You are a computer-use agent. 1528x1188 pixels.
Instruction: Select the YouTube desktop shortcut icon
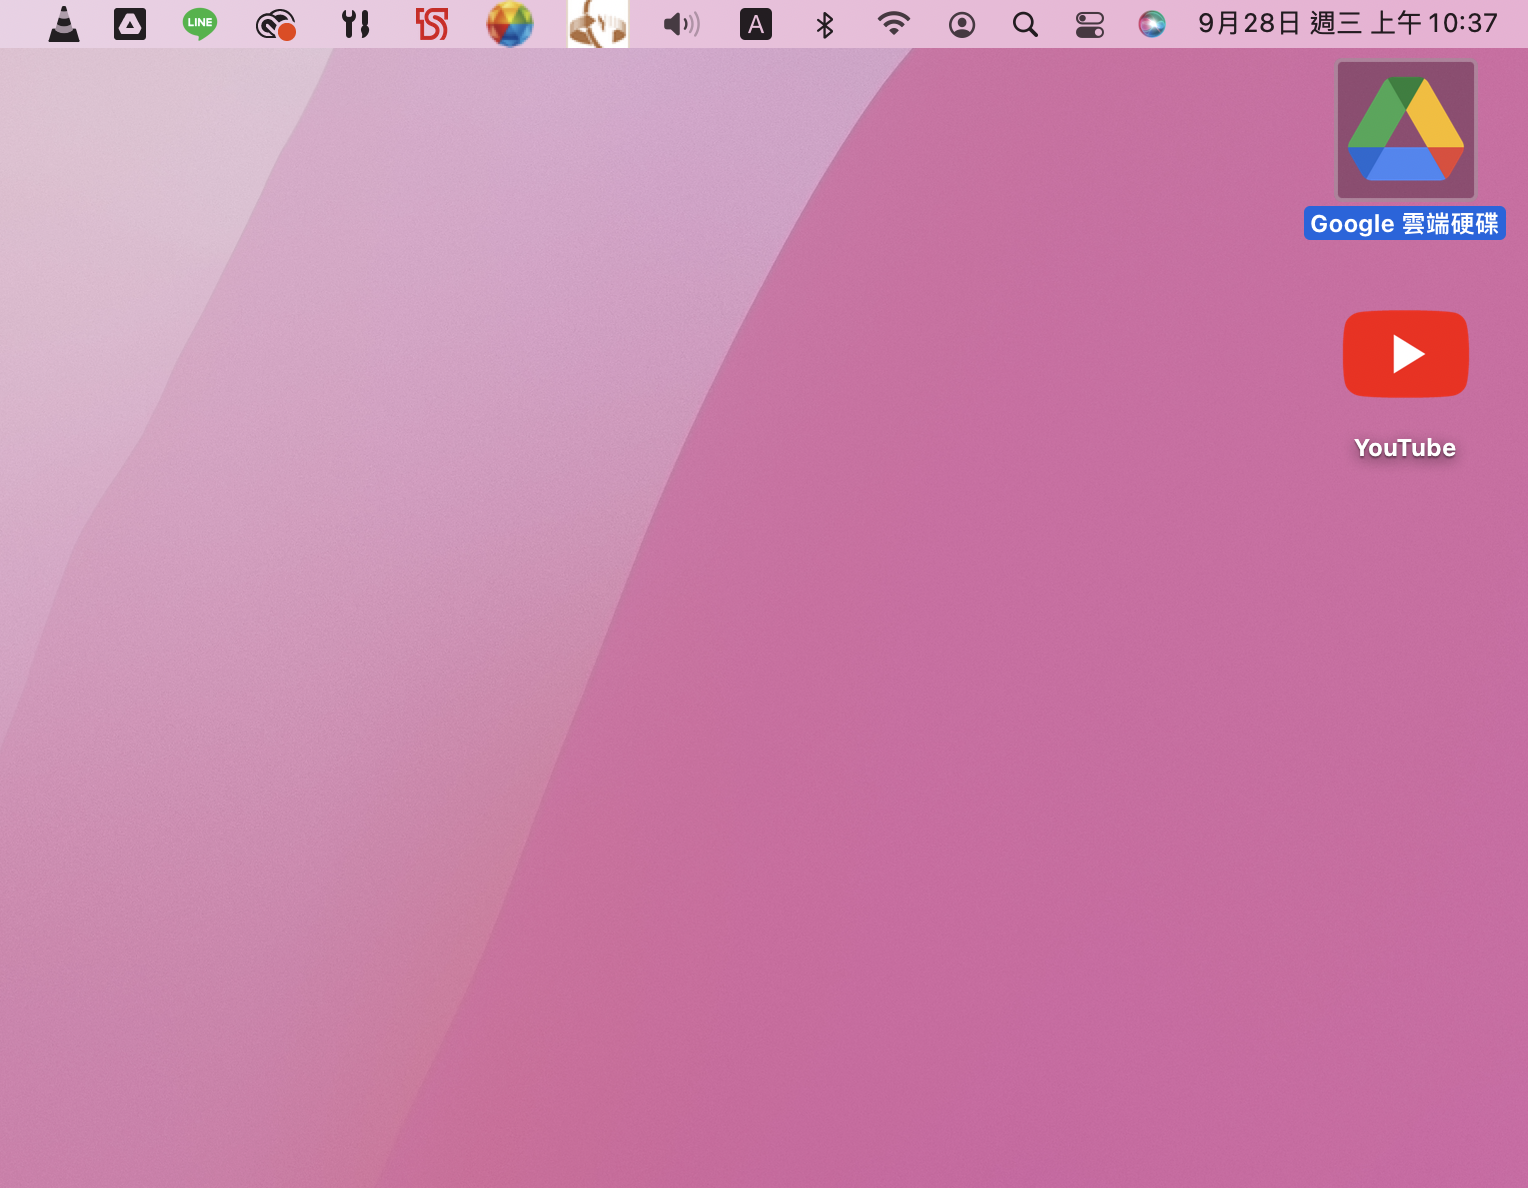click(1406, 354)
